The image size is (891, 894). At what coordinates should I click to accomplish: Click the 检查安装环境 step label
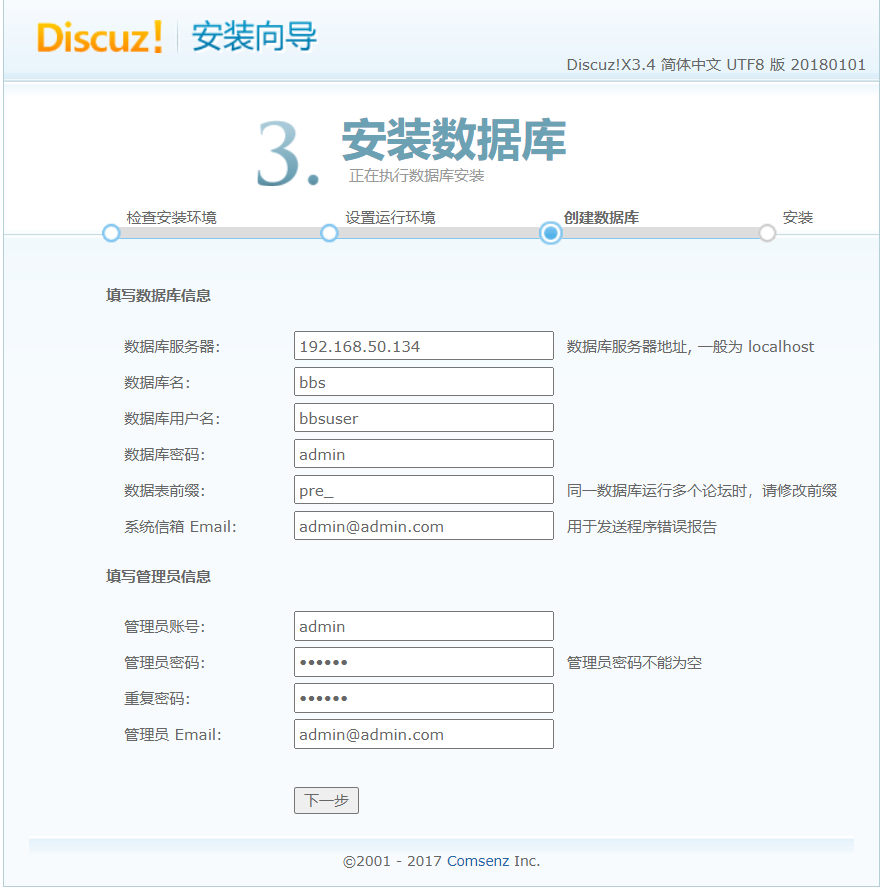click(172, 217)
